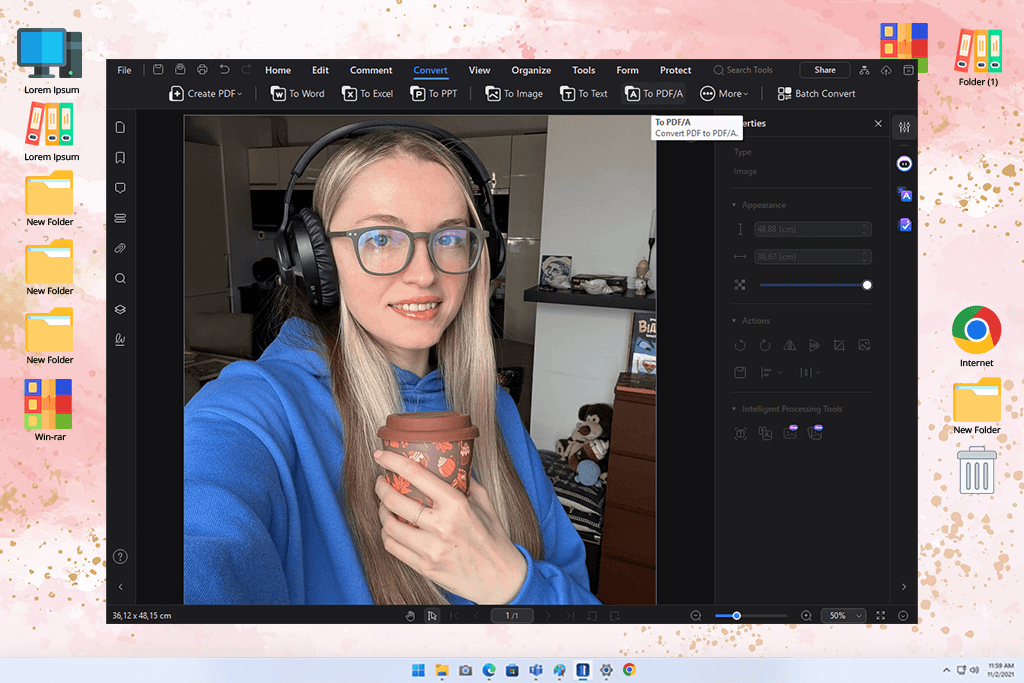Collapse the Intelligent Processing Tools section

(734, 409)
